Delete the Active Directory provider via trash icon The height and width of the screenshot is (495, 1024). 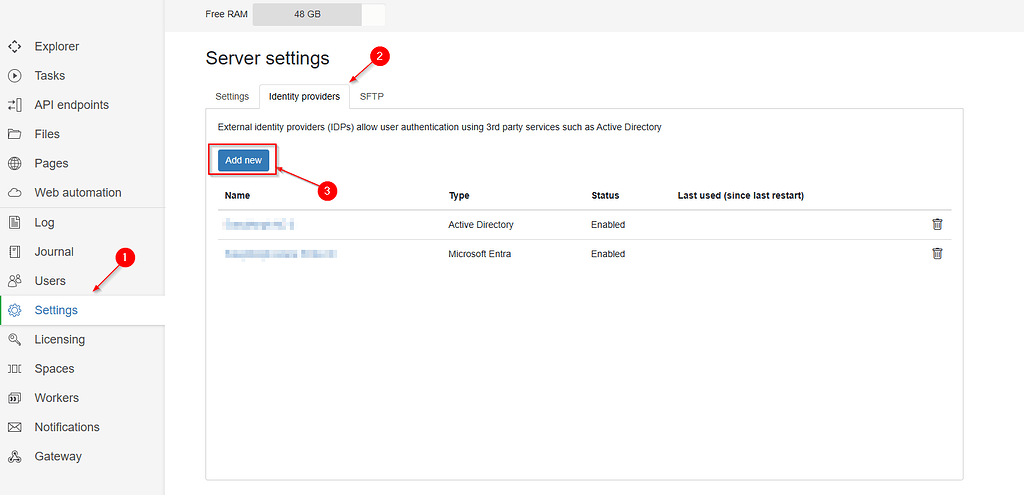click(937, 224)
